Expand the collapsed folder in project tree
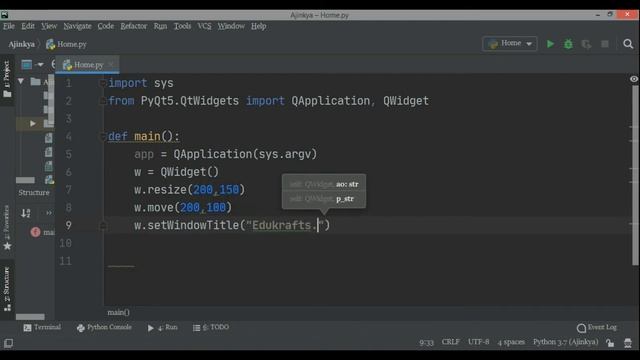Viewport: 640px width, 360px height. (x=32, y=123)
